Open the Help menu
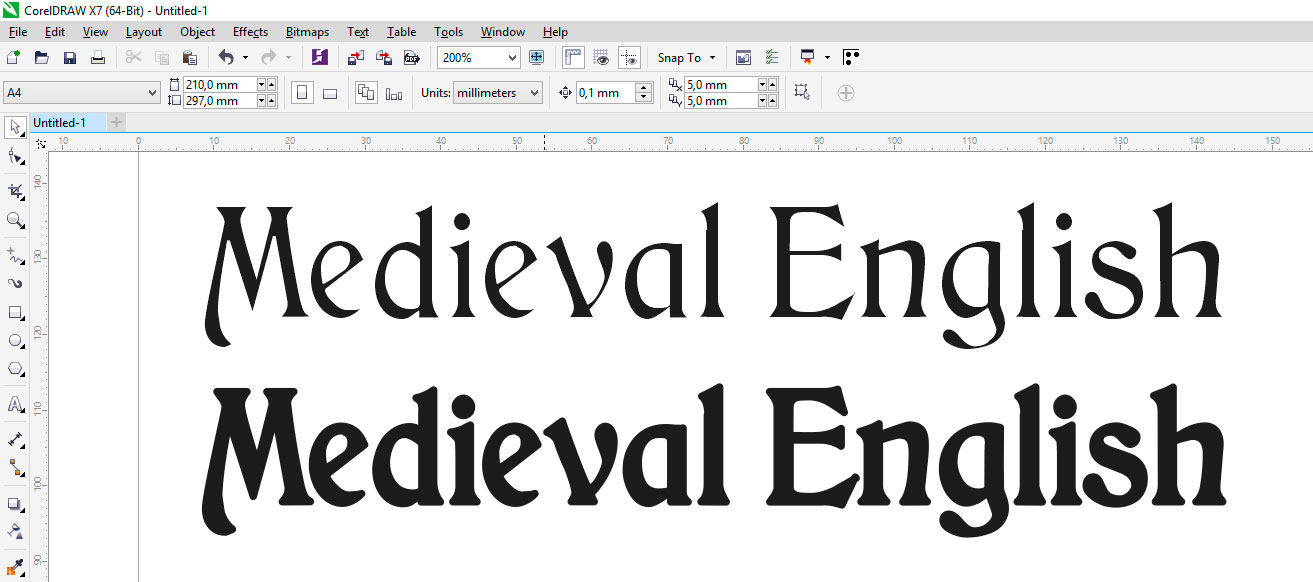 (555, 32)
